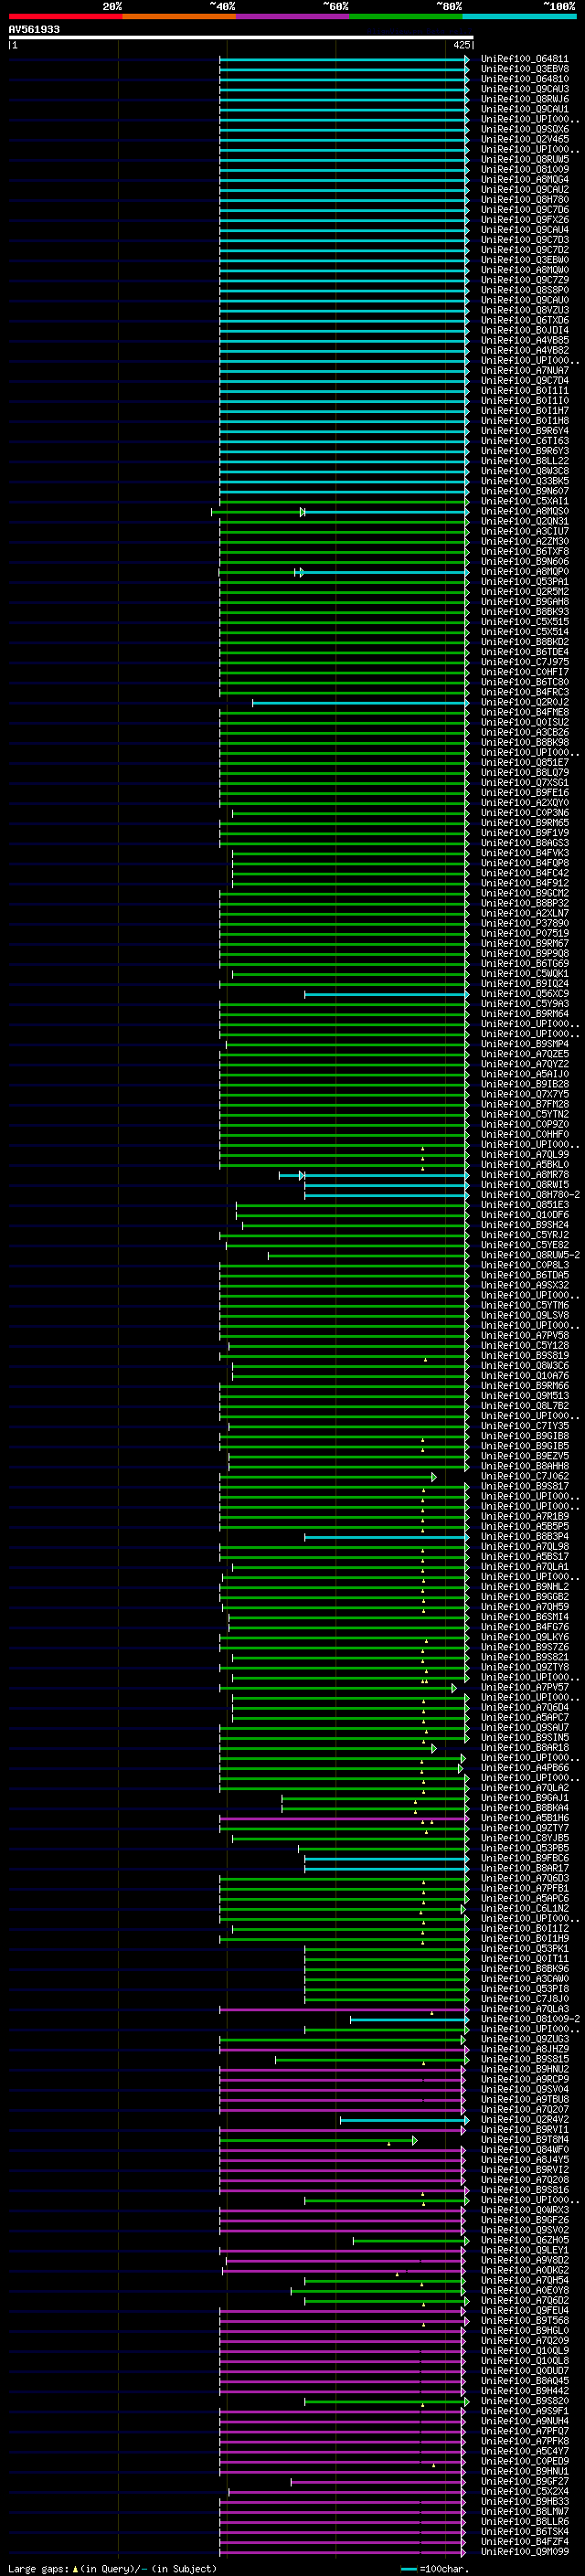Click the orange ~40% identity legend segment

tap(179, 16)
